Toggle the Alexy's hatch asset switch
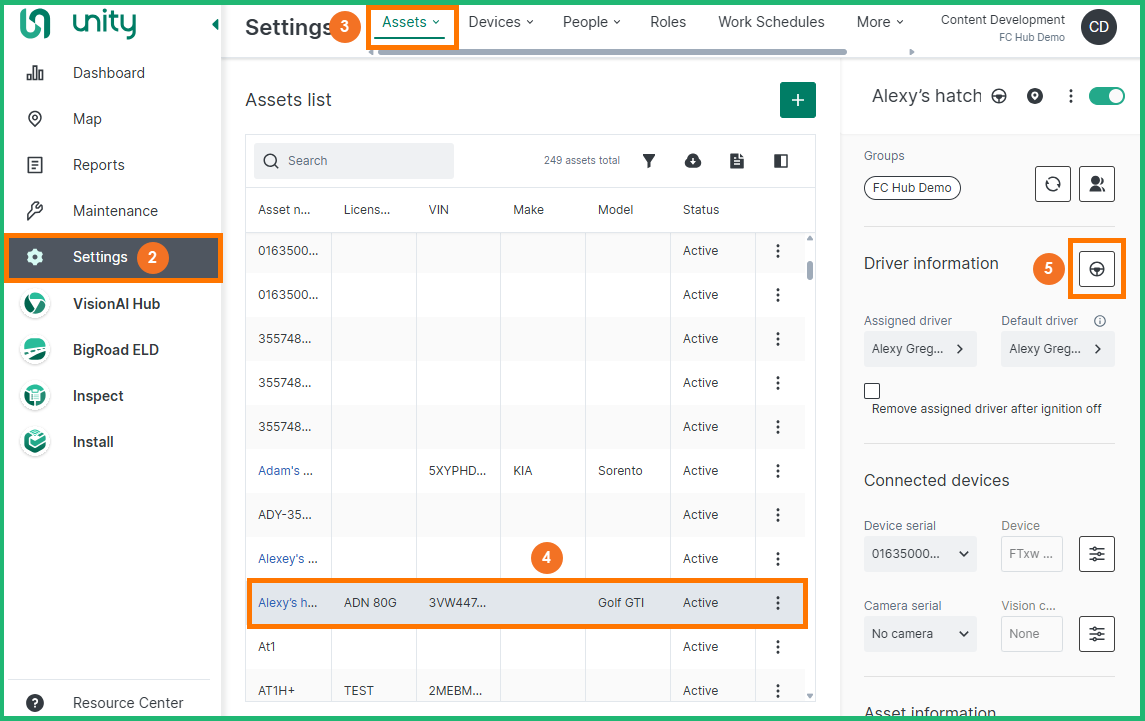 (1106, 96)
